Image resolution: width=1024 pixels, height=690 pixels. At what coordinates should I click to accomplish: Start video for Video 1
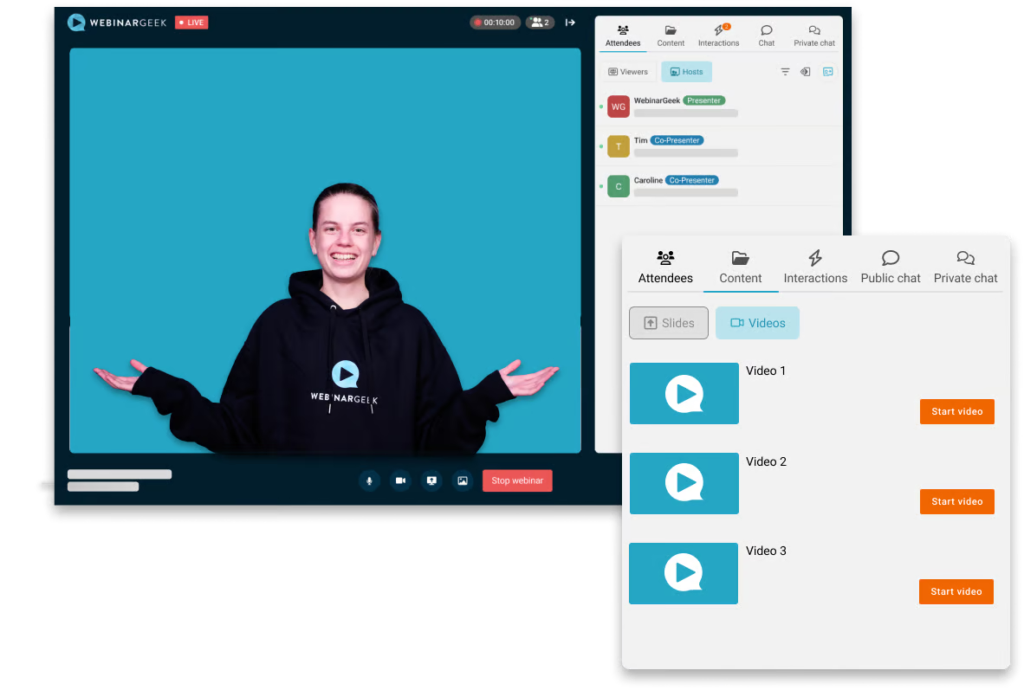tap(957, 412)
